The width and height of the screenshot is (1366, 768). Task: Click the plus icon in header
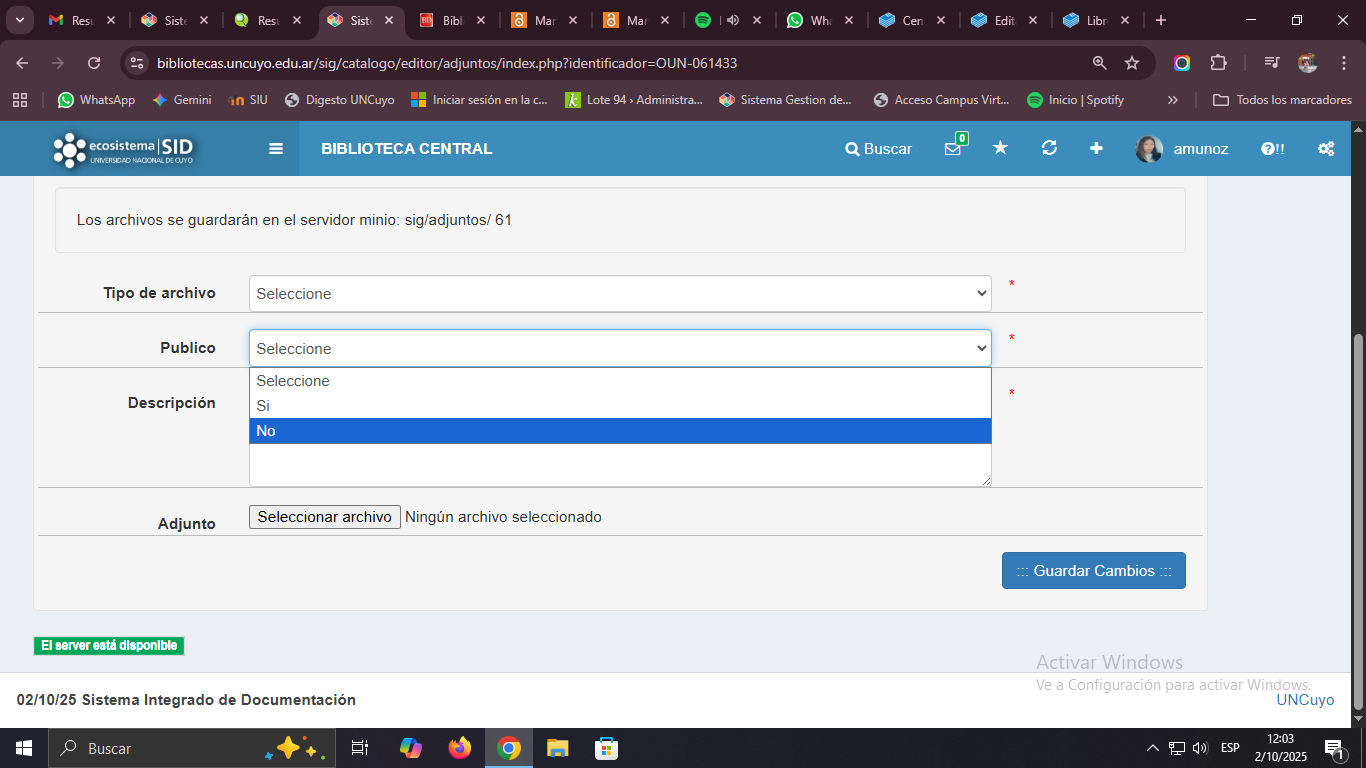click(1096, 148)
